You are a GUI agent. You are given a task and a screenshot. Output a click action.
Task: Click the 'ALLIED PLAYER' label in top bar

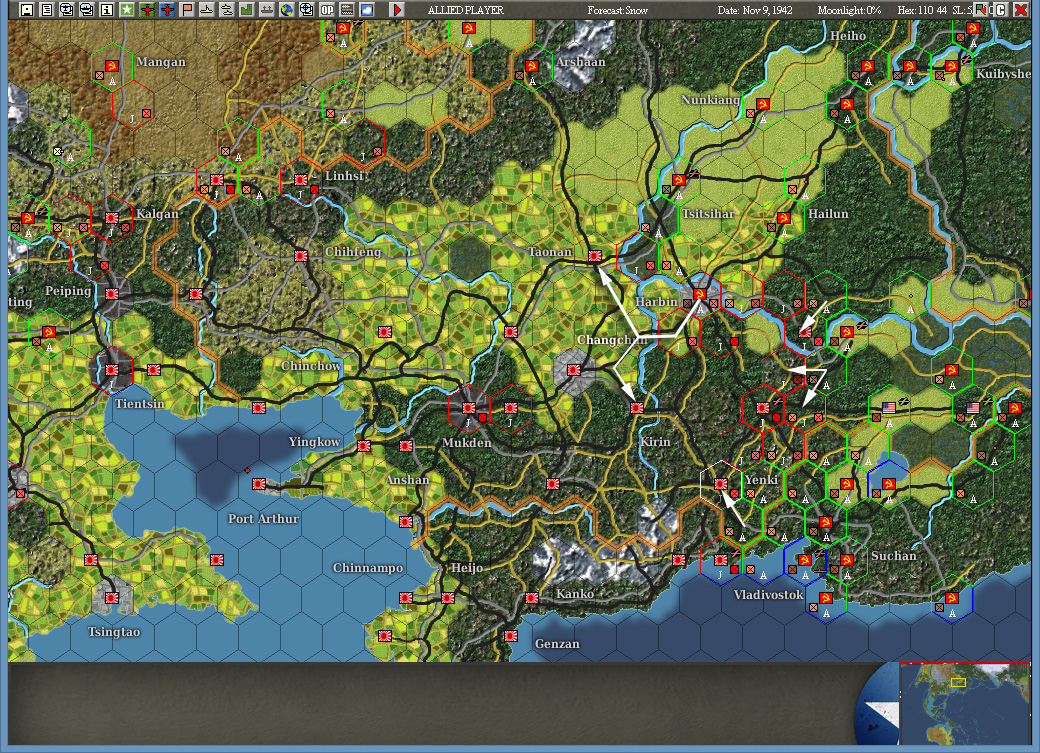point(466,10)
